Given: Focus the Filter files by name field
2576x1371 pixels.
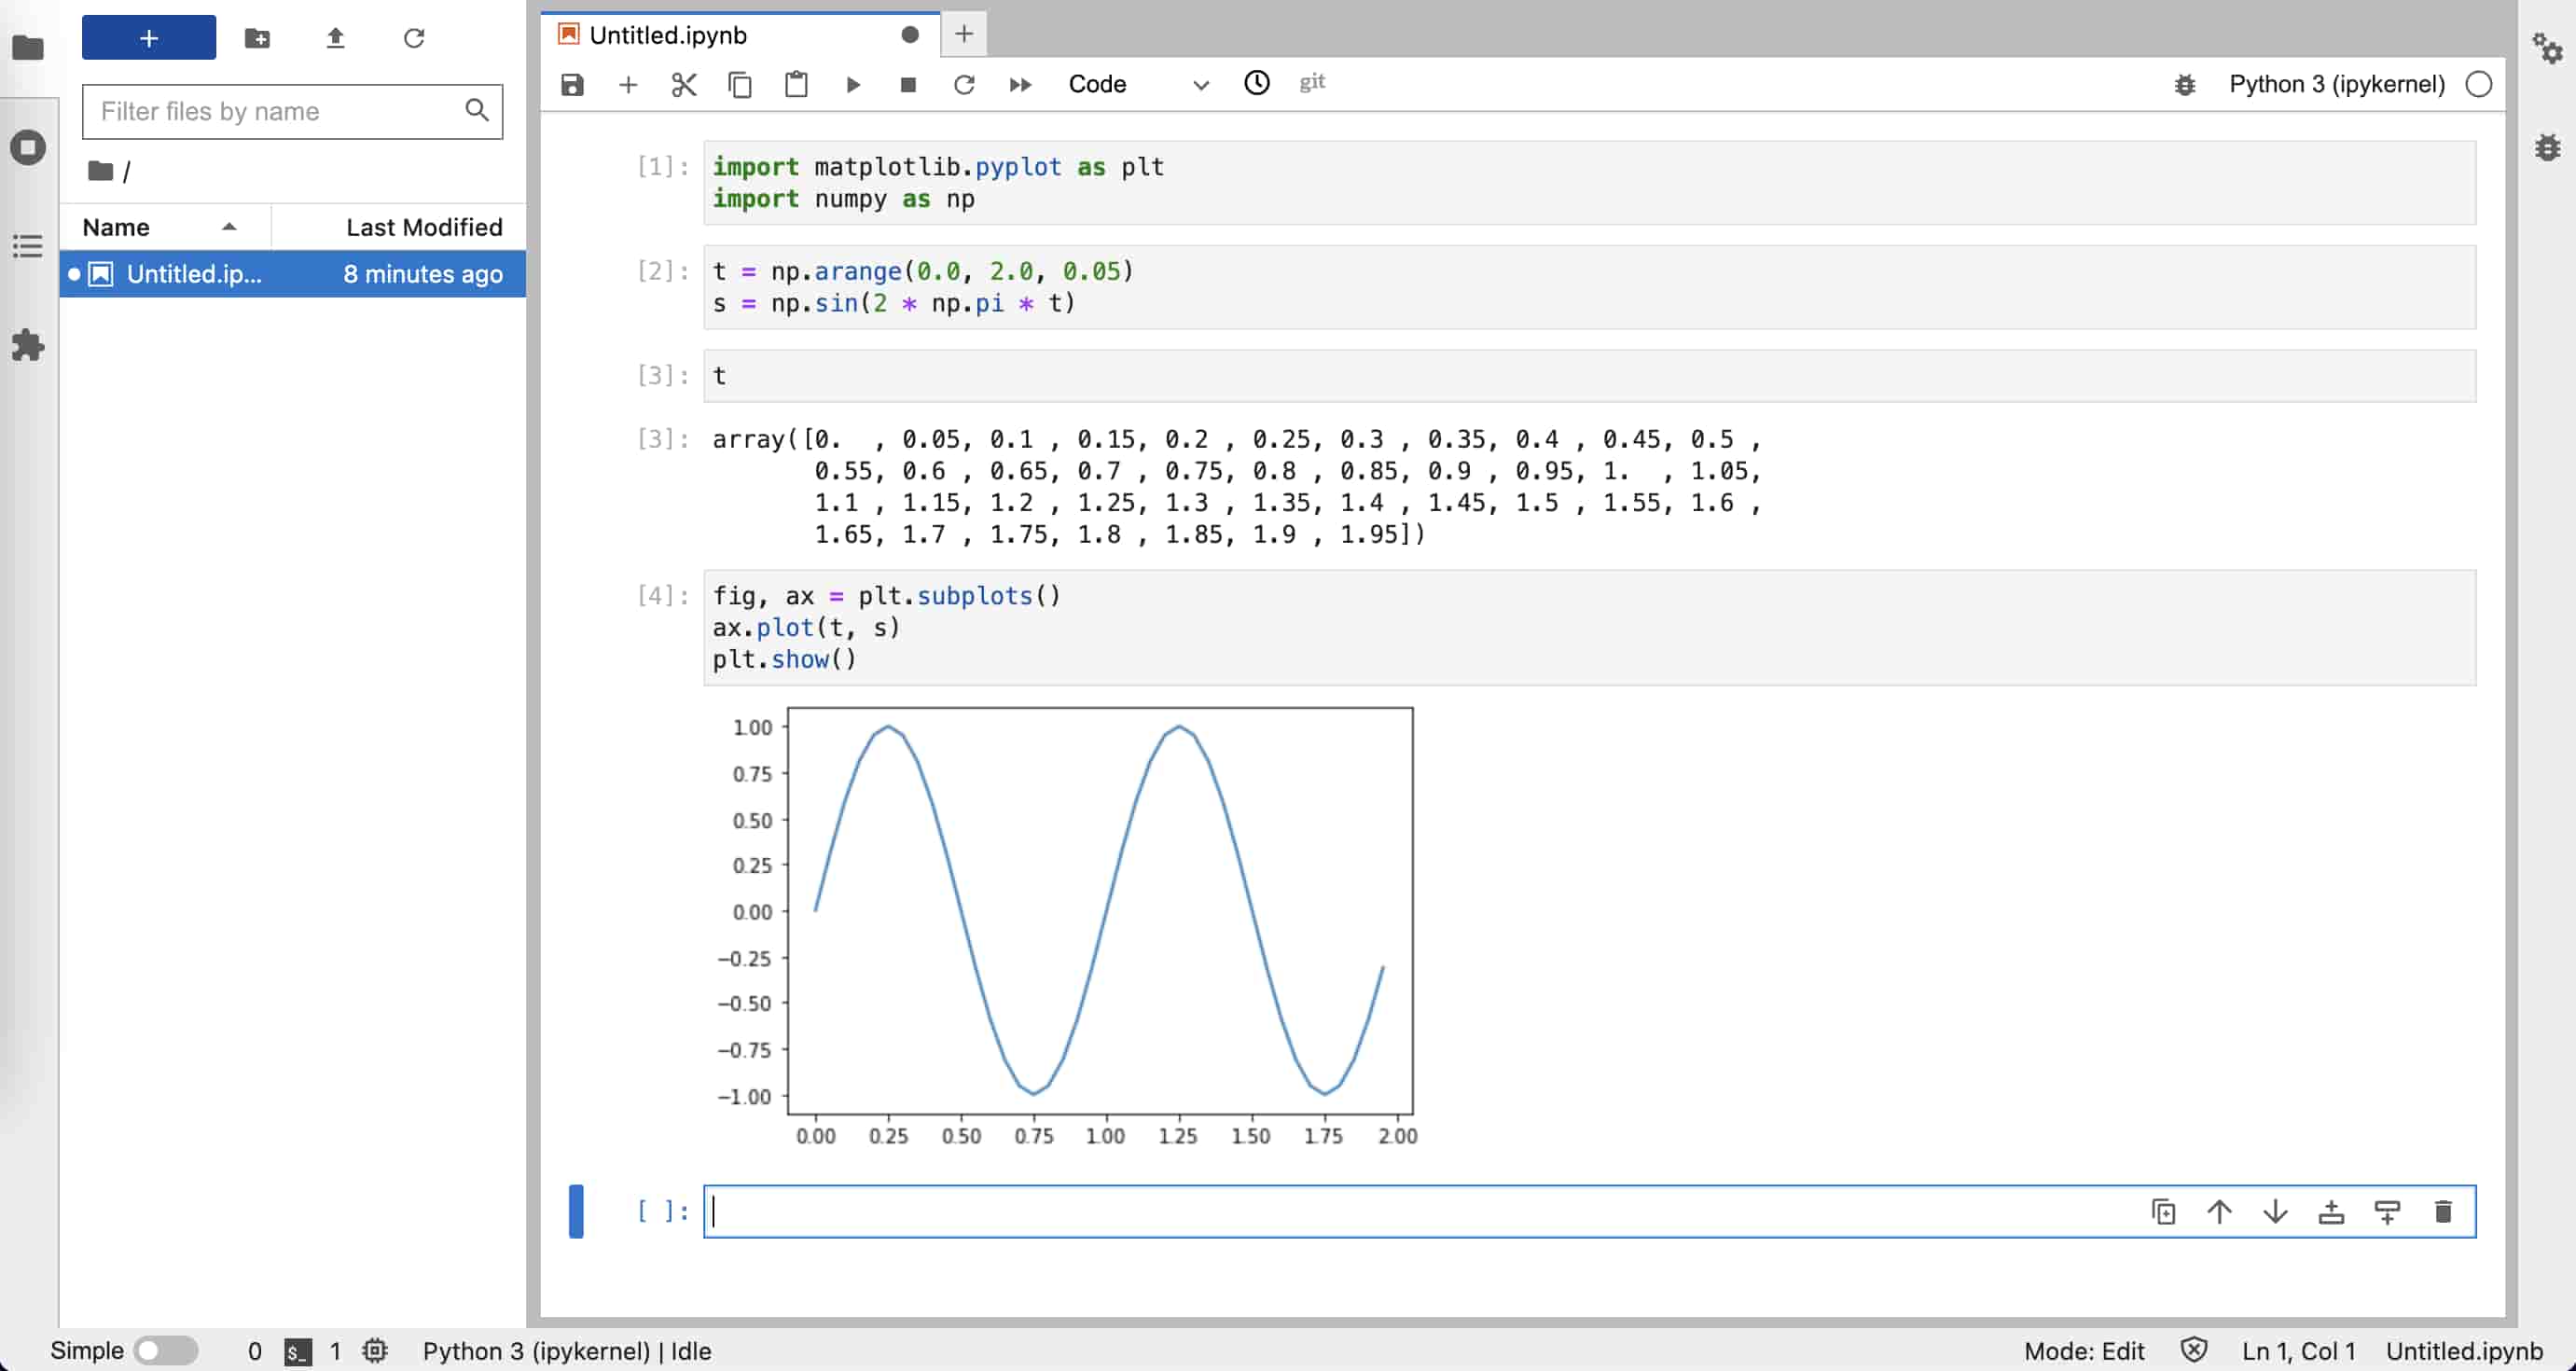Looking at the screenshot, I should [292, 111].
